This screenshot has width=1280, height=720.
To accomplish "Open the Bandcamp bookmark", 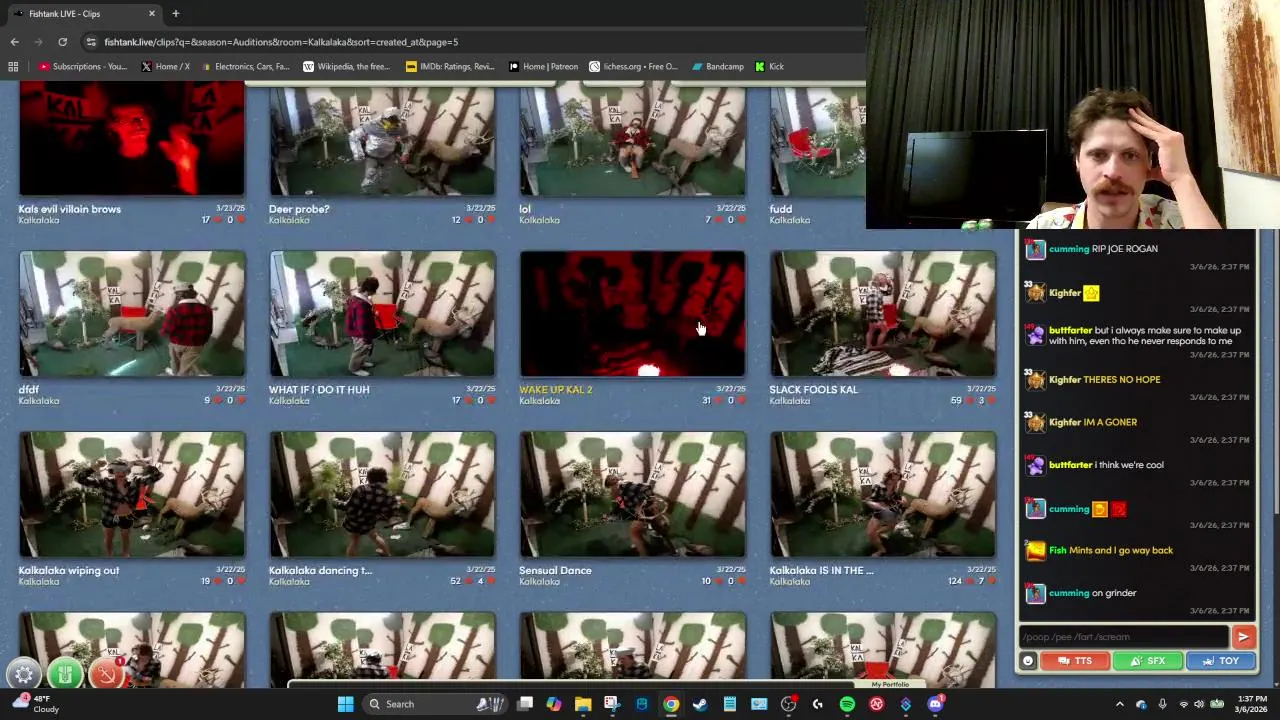I will point(716,66).
